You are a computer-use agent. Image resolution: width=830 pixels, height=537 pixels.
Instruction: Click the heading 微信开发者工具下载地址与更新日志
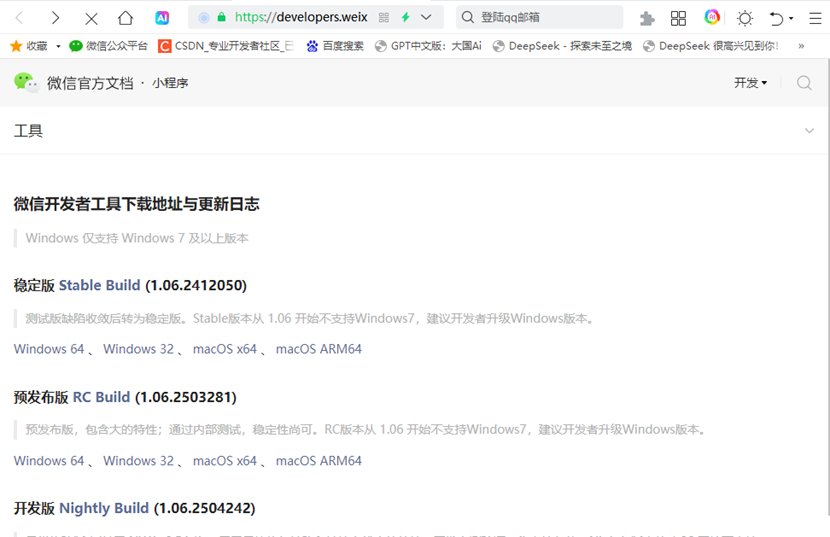[x=137, y=204]
